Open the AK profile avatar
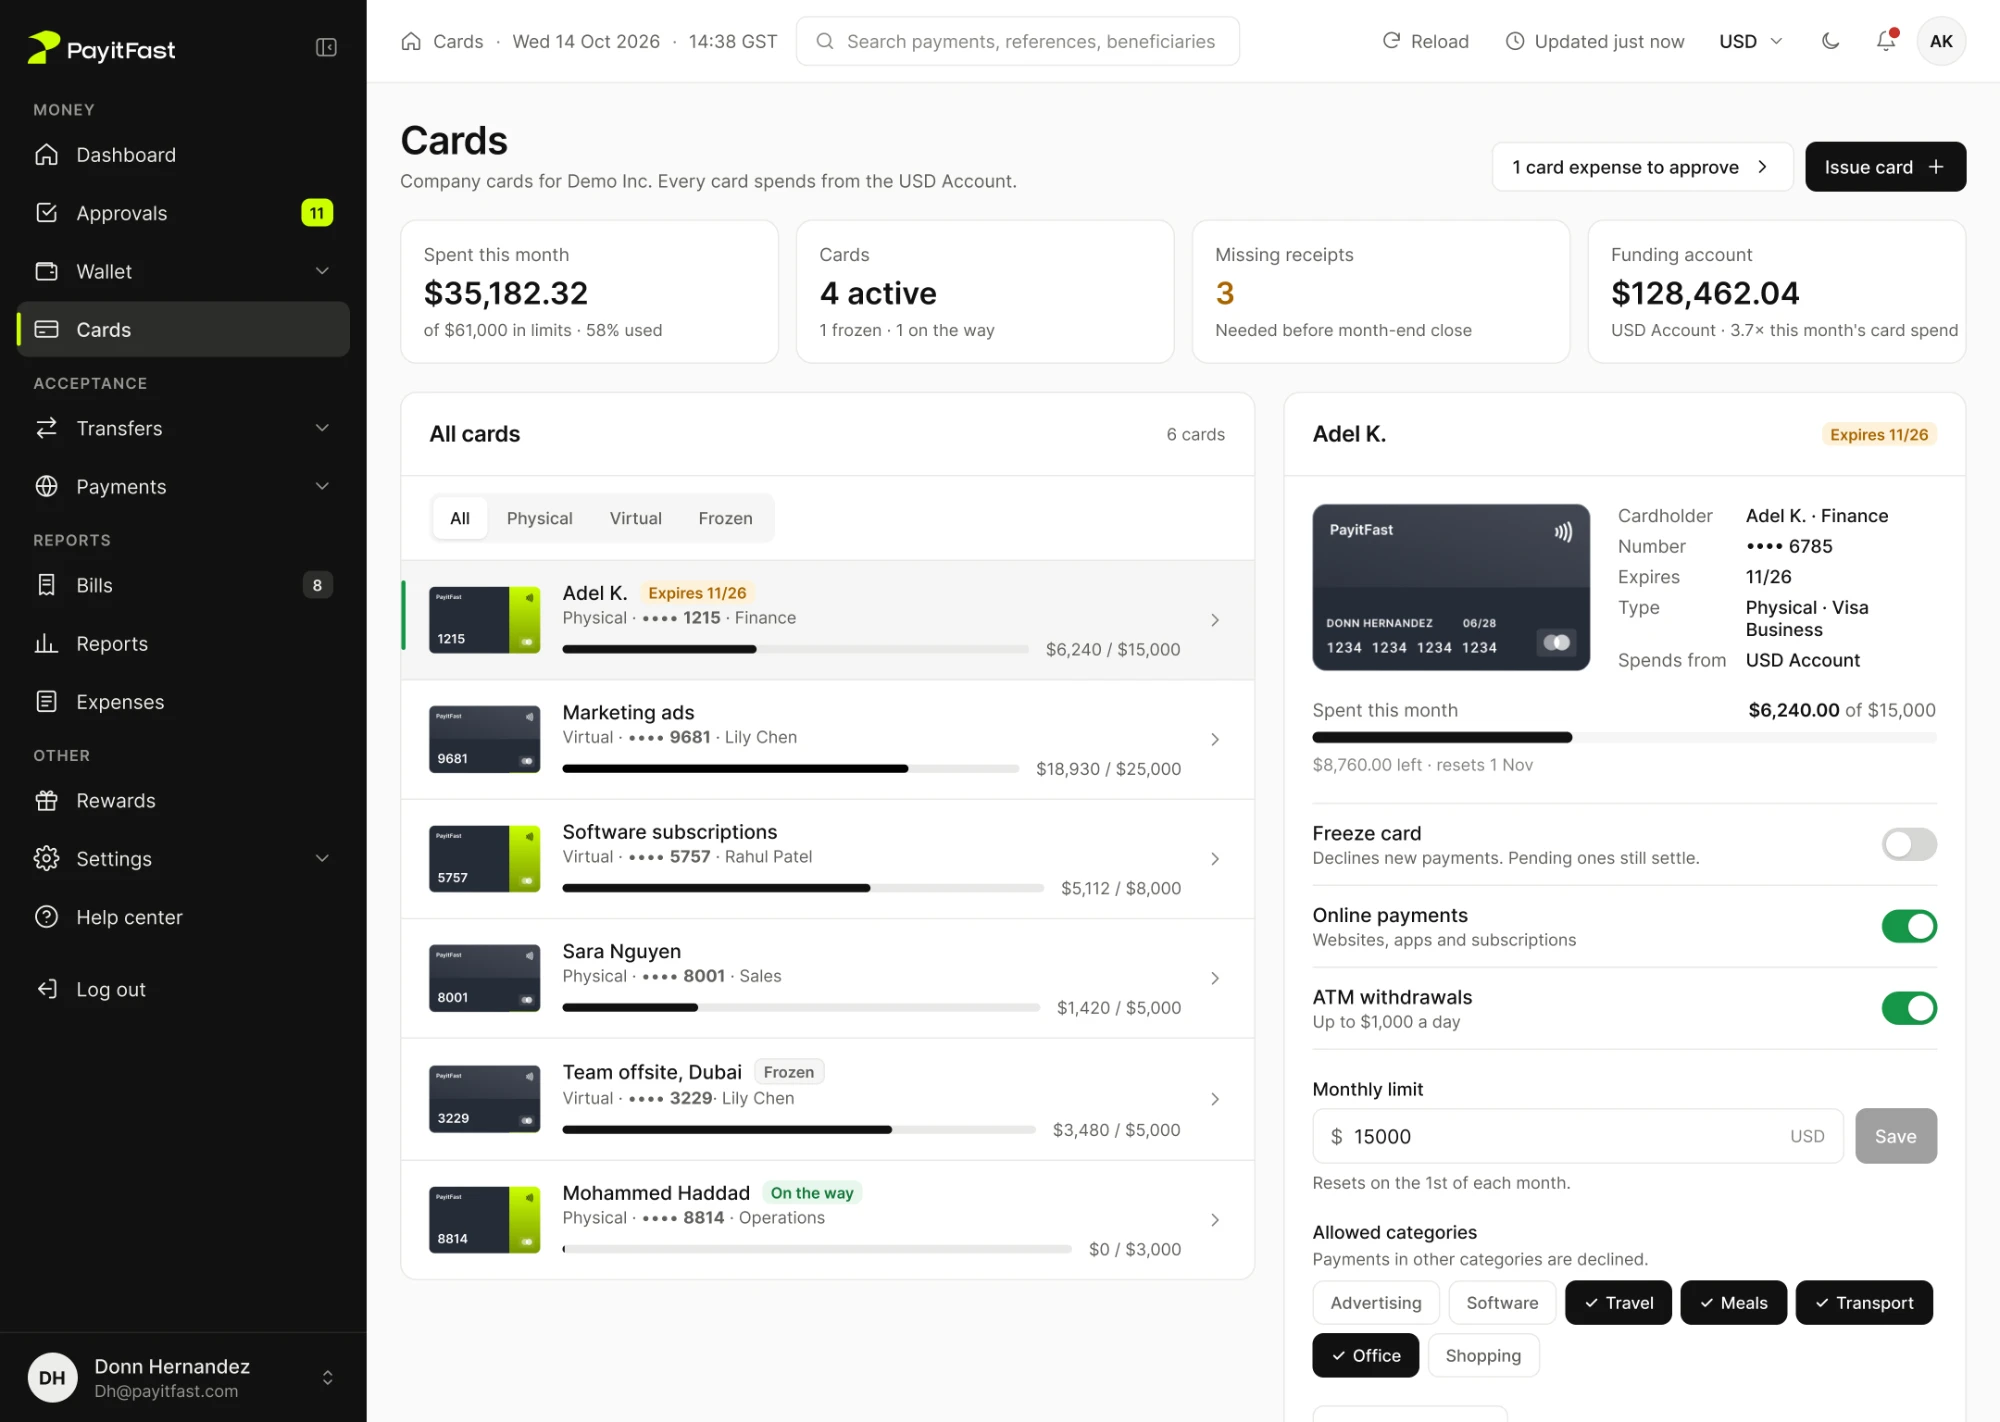Image resolution: width=2000 pixels, height=1422 pixels. 1941,41
